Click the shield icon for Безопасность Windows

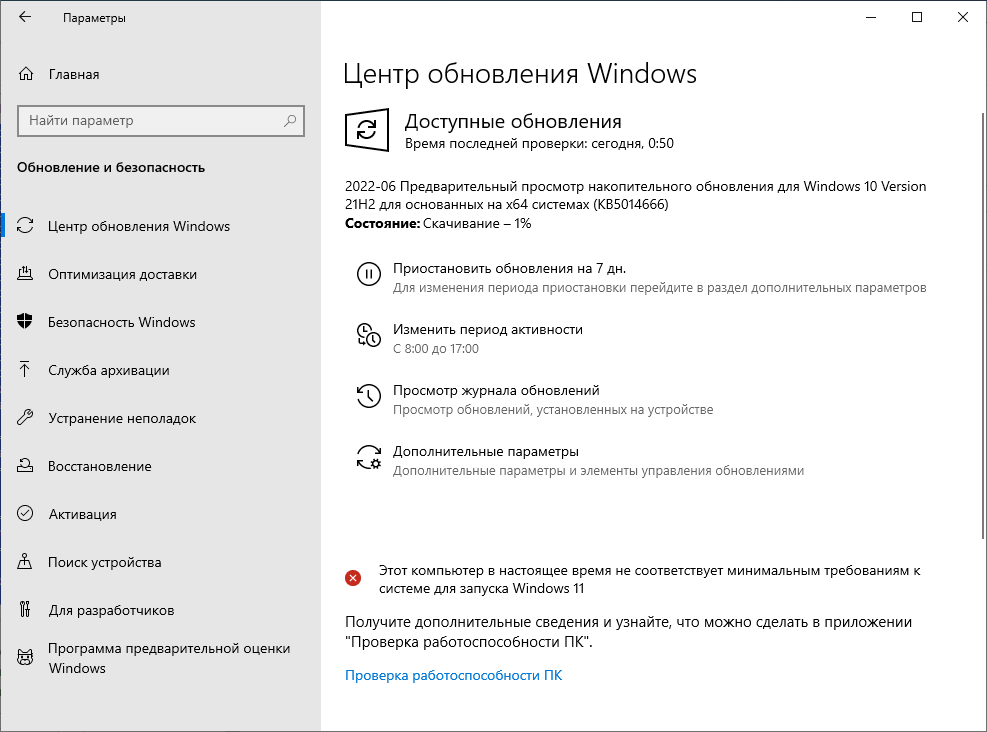click(x=27, y=322)
